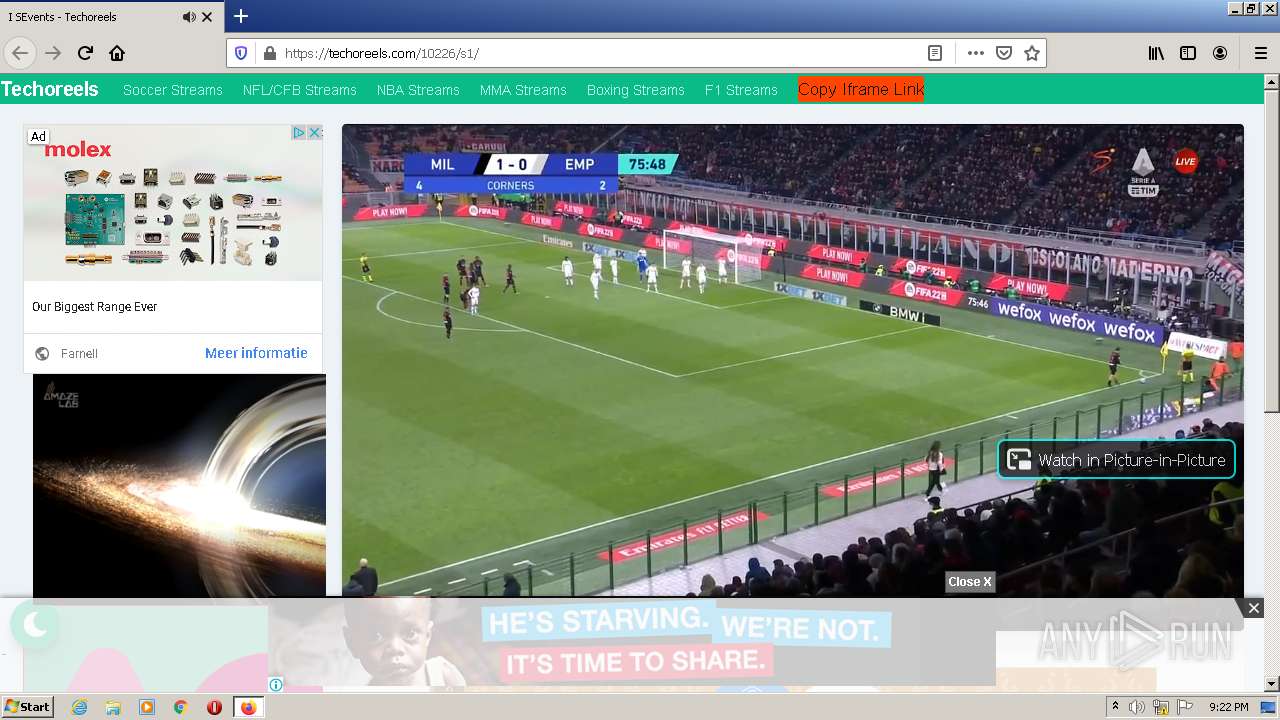Open the tracking protection shield icon
Image resolution: width=1280 pixels, height=720 pixels.
click(241, 53)
